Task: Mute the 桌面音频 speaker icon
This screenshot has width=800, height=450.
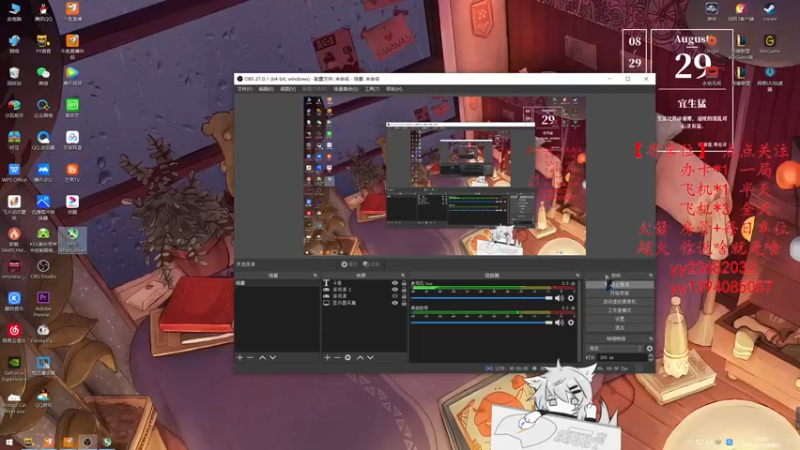Action: [560, 322]
